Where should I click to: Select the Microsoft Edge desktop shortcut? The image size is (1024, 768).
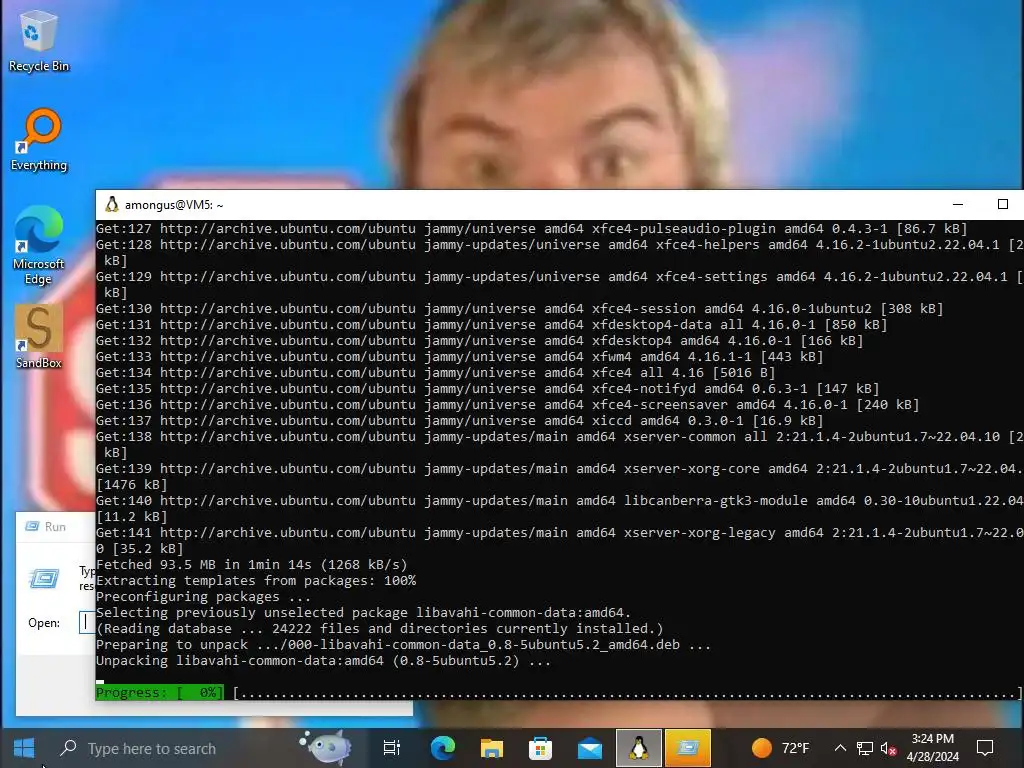pyautogui.click(x=39, y=246)
